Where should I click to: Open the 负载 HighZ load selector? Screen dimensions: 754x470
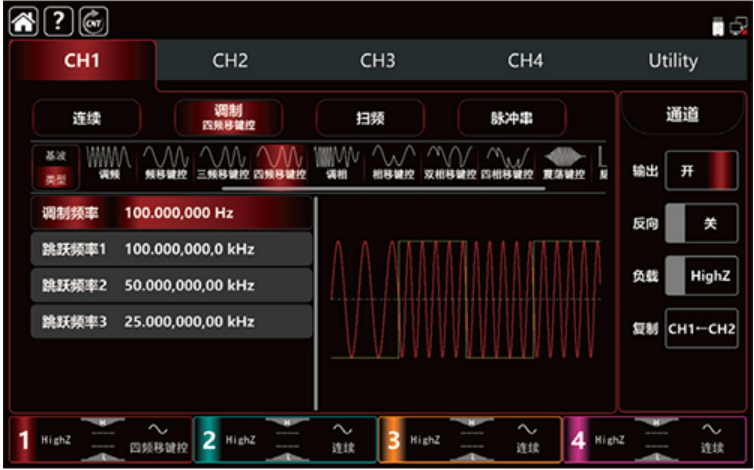coord(700,275)
